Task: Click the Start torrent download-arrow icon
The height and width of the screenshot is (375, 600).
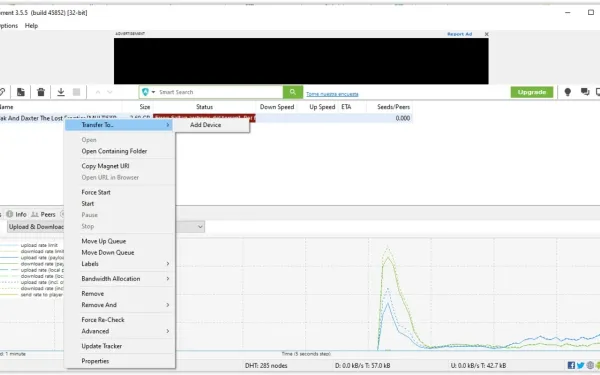Action: (61, 92)
